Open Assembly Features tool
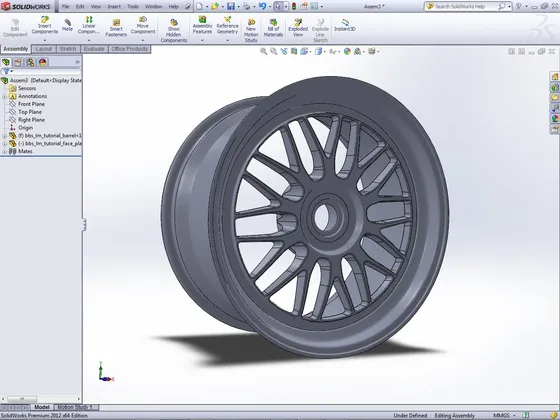The image size is (560, 420). 202,25
